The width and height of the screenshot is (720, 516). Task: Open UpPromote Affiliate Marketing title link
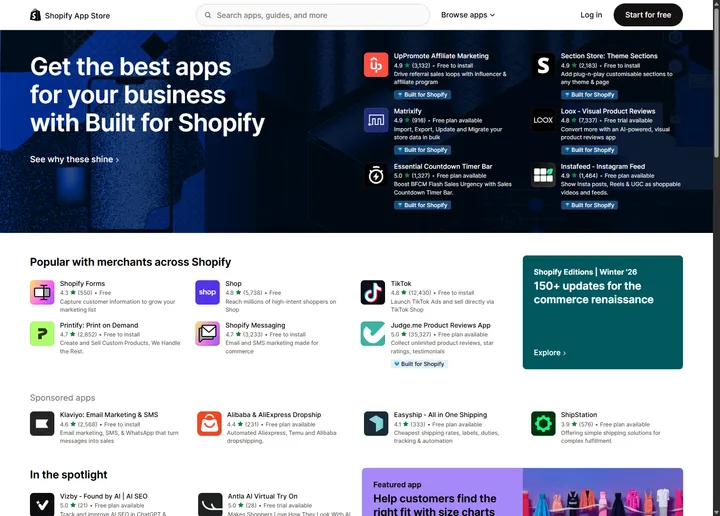click(441, 56)
